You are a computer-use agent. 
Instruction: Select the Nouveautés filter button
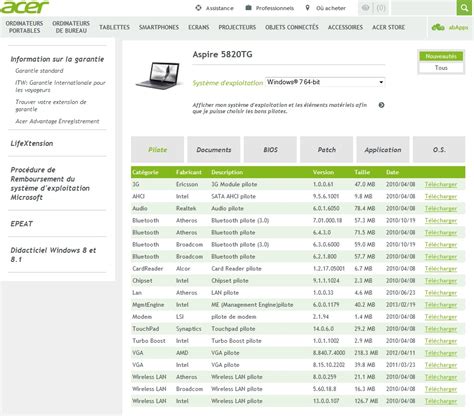click(441, 56)
